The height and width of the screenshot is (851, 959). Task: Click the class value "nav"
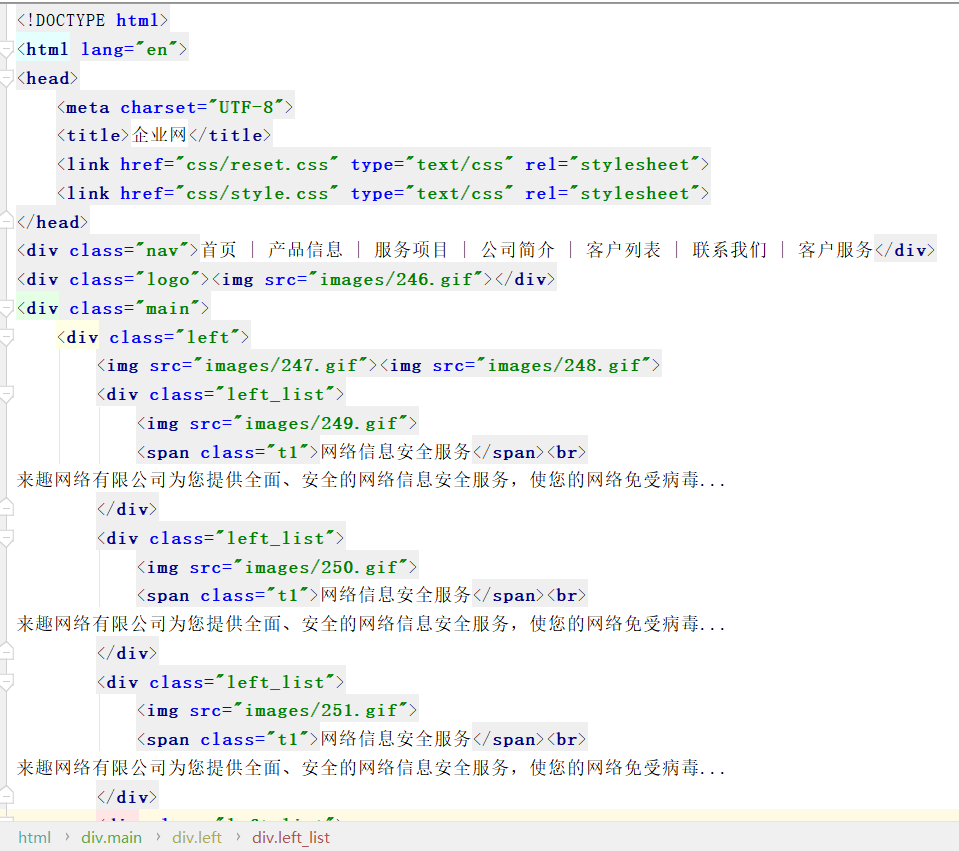(x=163, y=251)
